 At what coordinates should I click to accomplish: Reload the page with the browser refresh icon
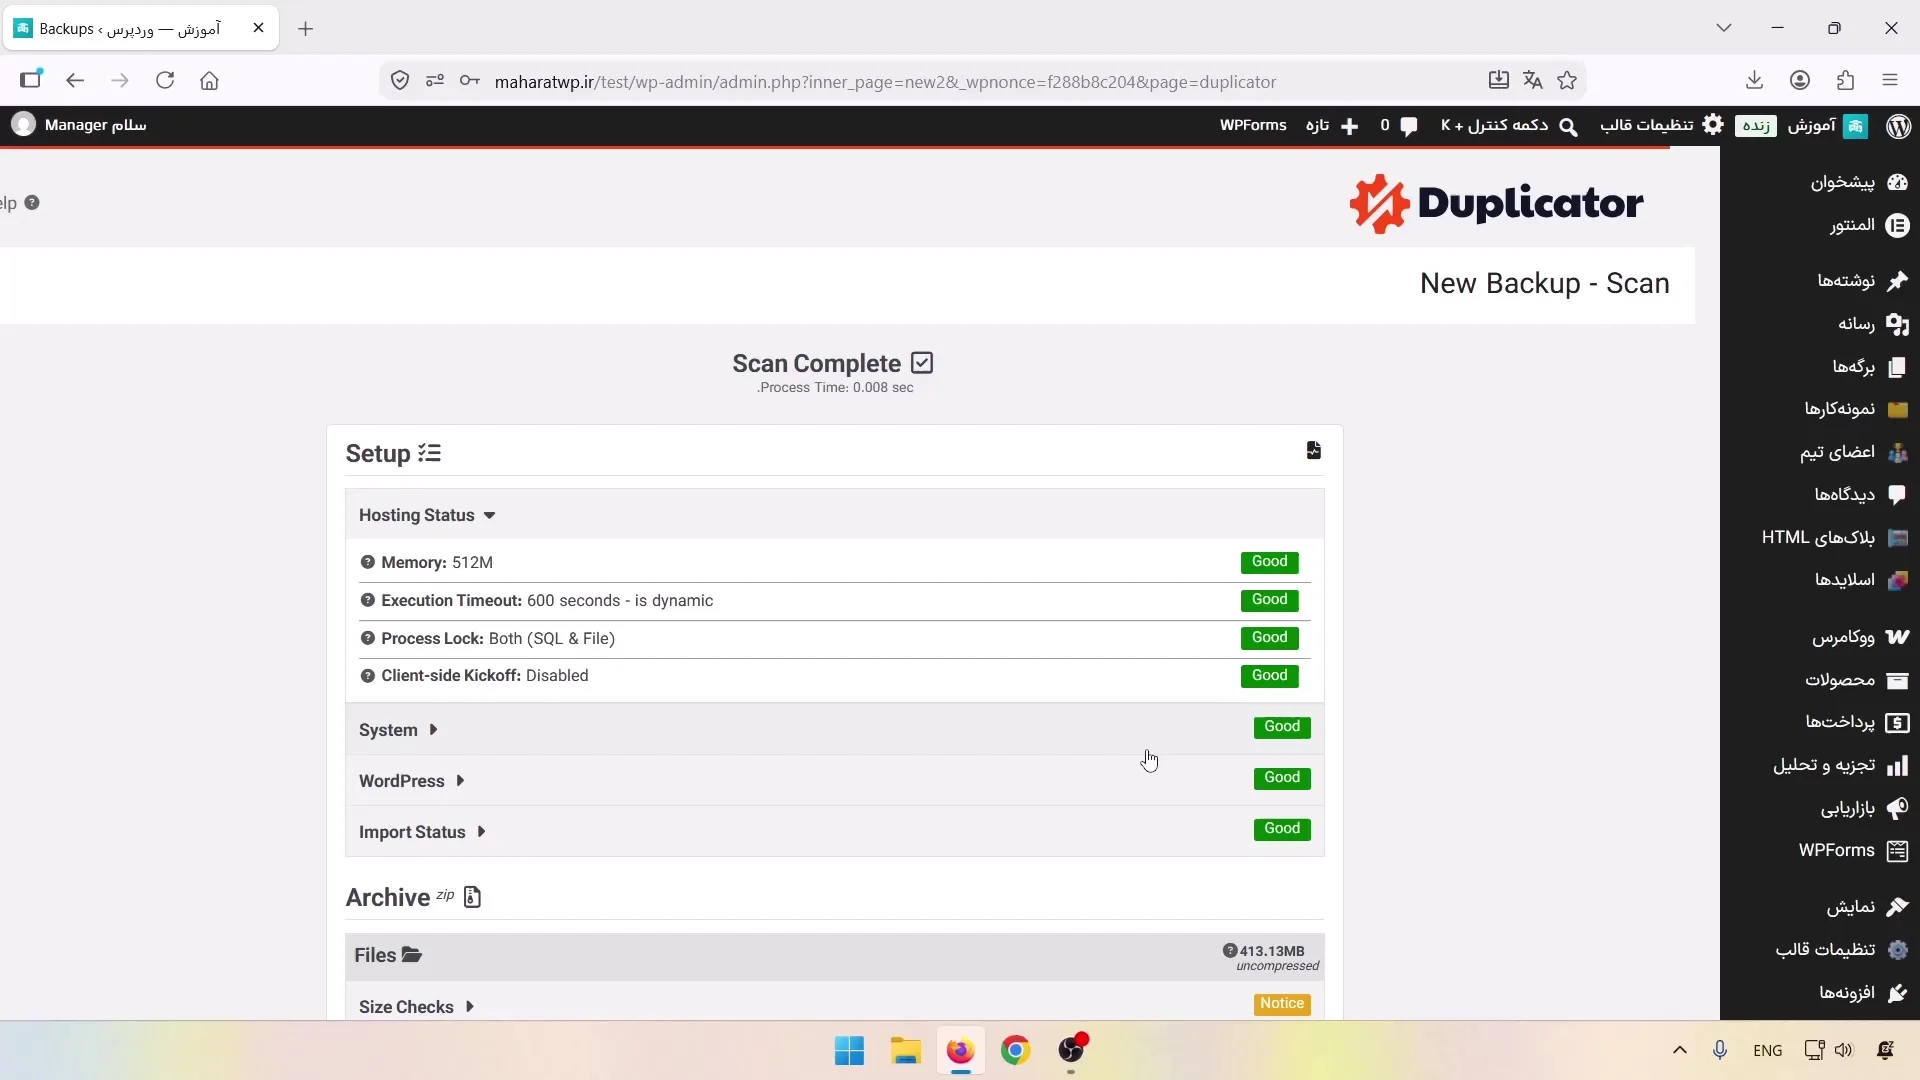click(165, 81)
